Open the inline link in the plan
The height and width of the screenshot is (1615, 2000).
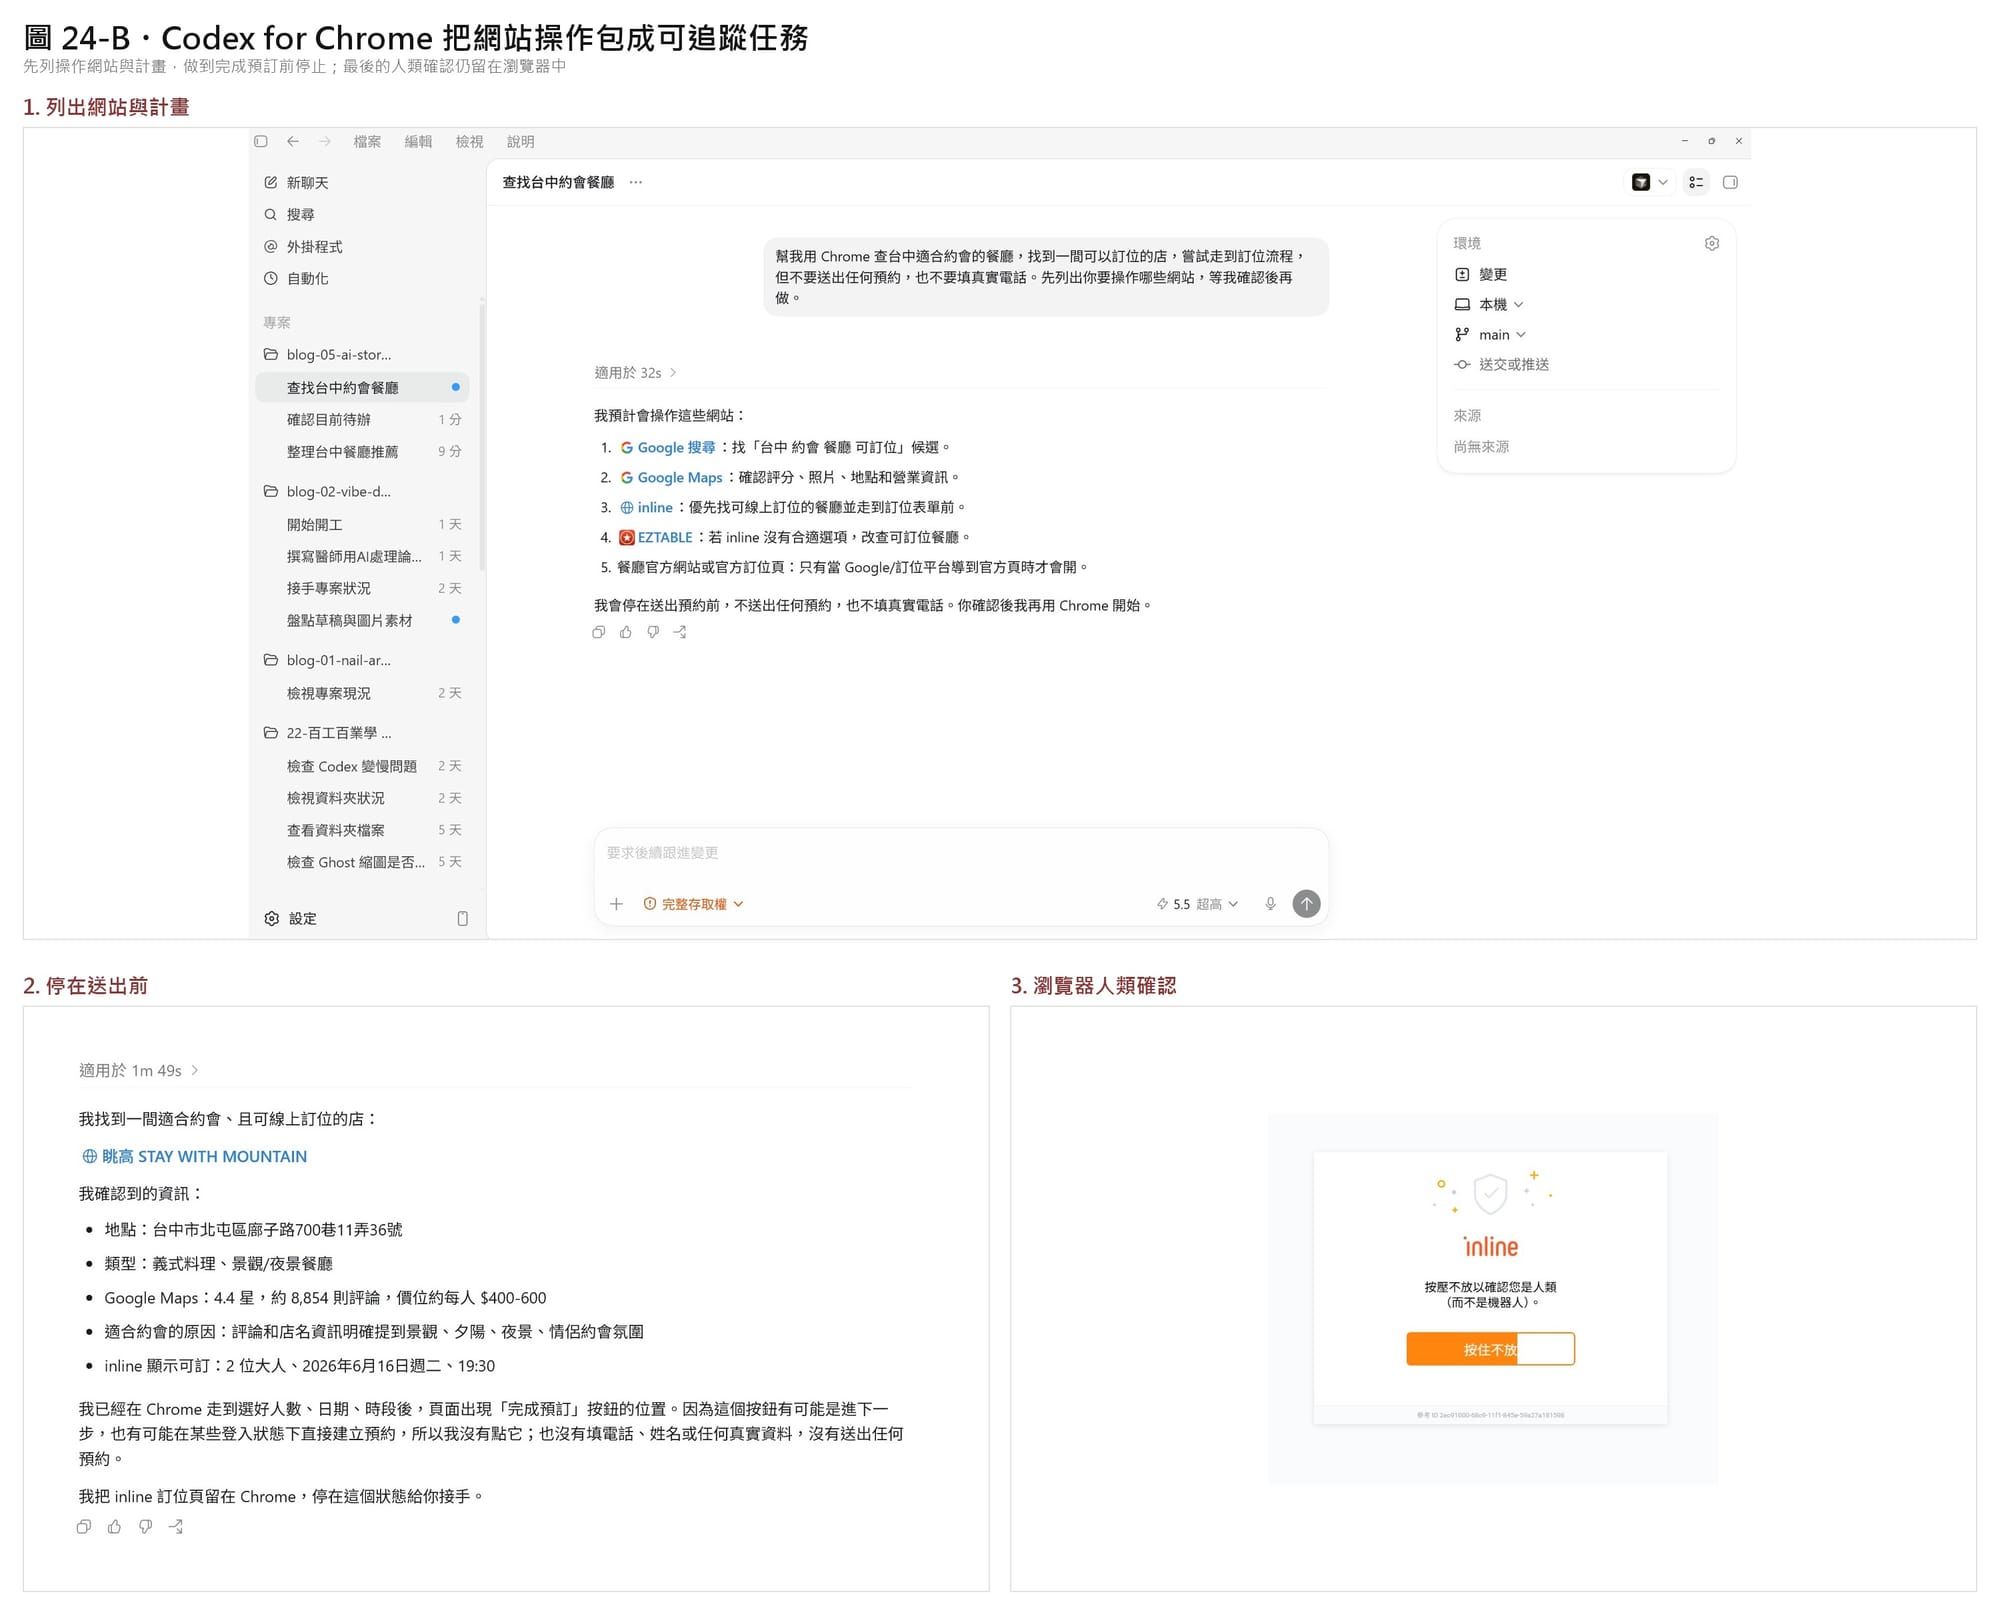[646, 508]
